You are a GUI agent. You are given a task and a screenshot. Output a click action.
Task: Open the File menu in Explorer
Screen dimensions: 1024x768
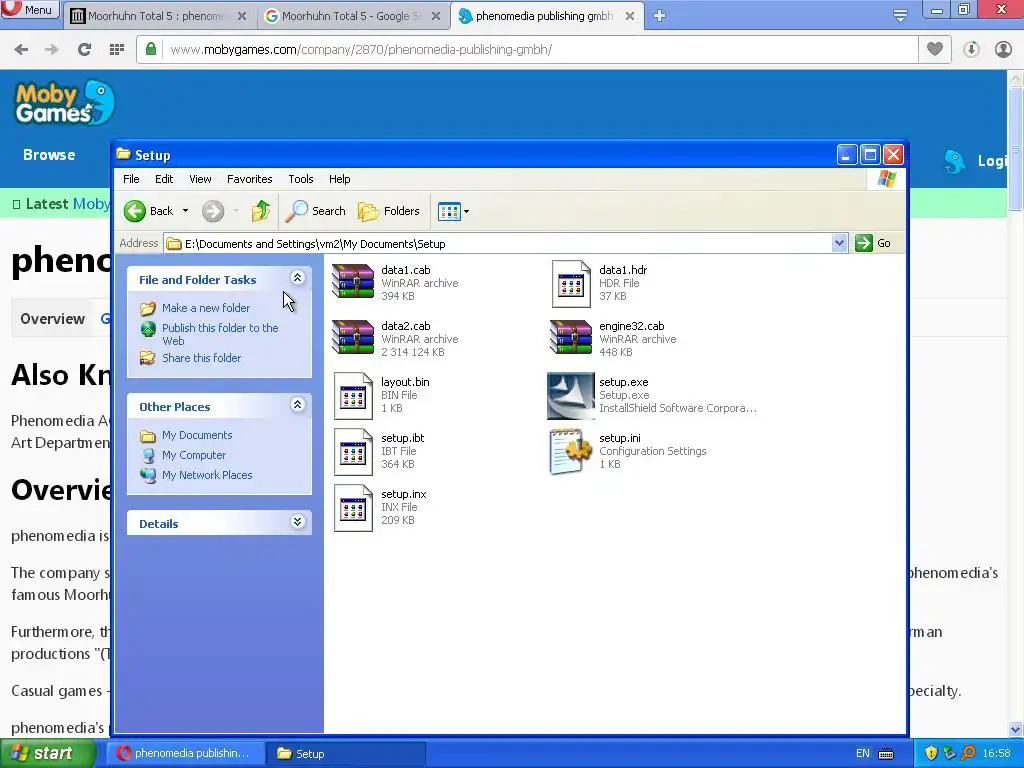click(131, 179)
